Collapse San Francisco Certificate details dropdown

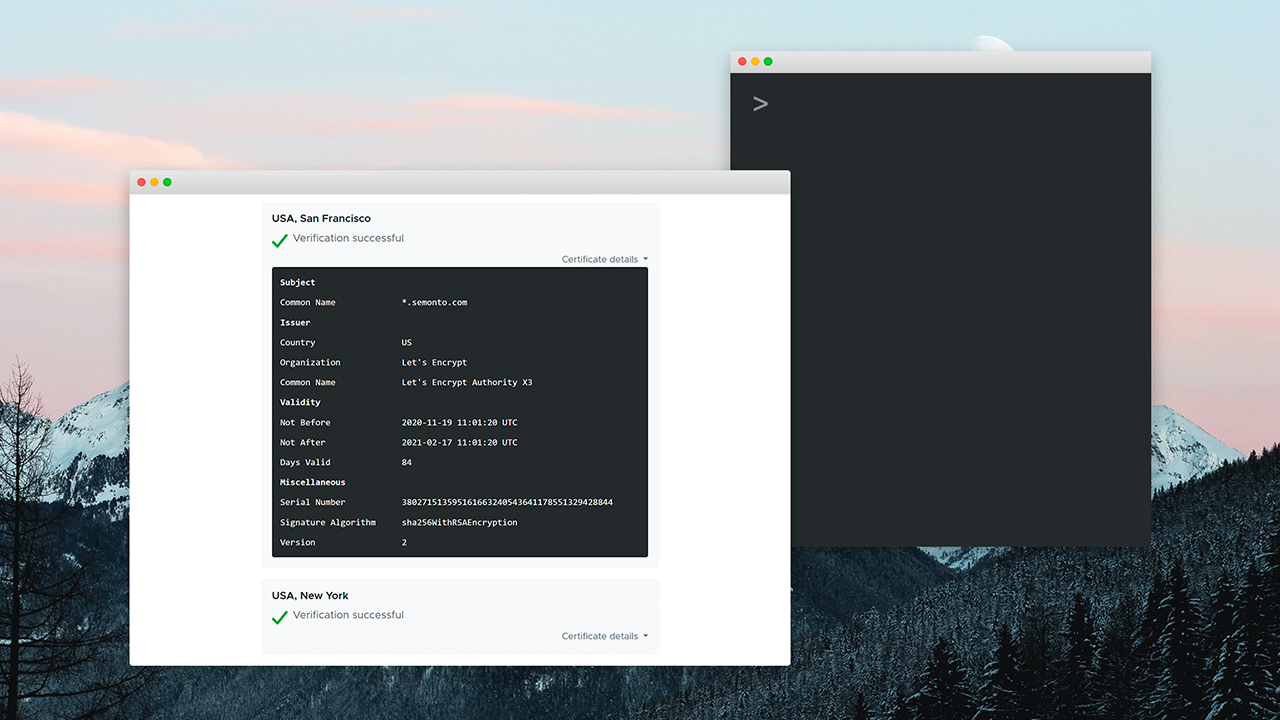(604, 259)
